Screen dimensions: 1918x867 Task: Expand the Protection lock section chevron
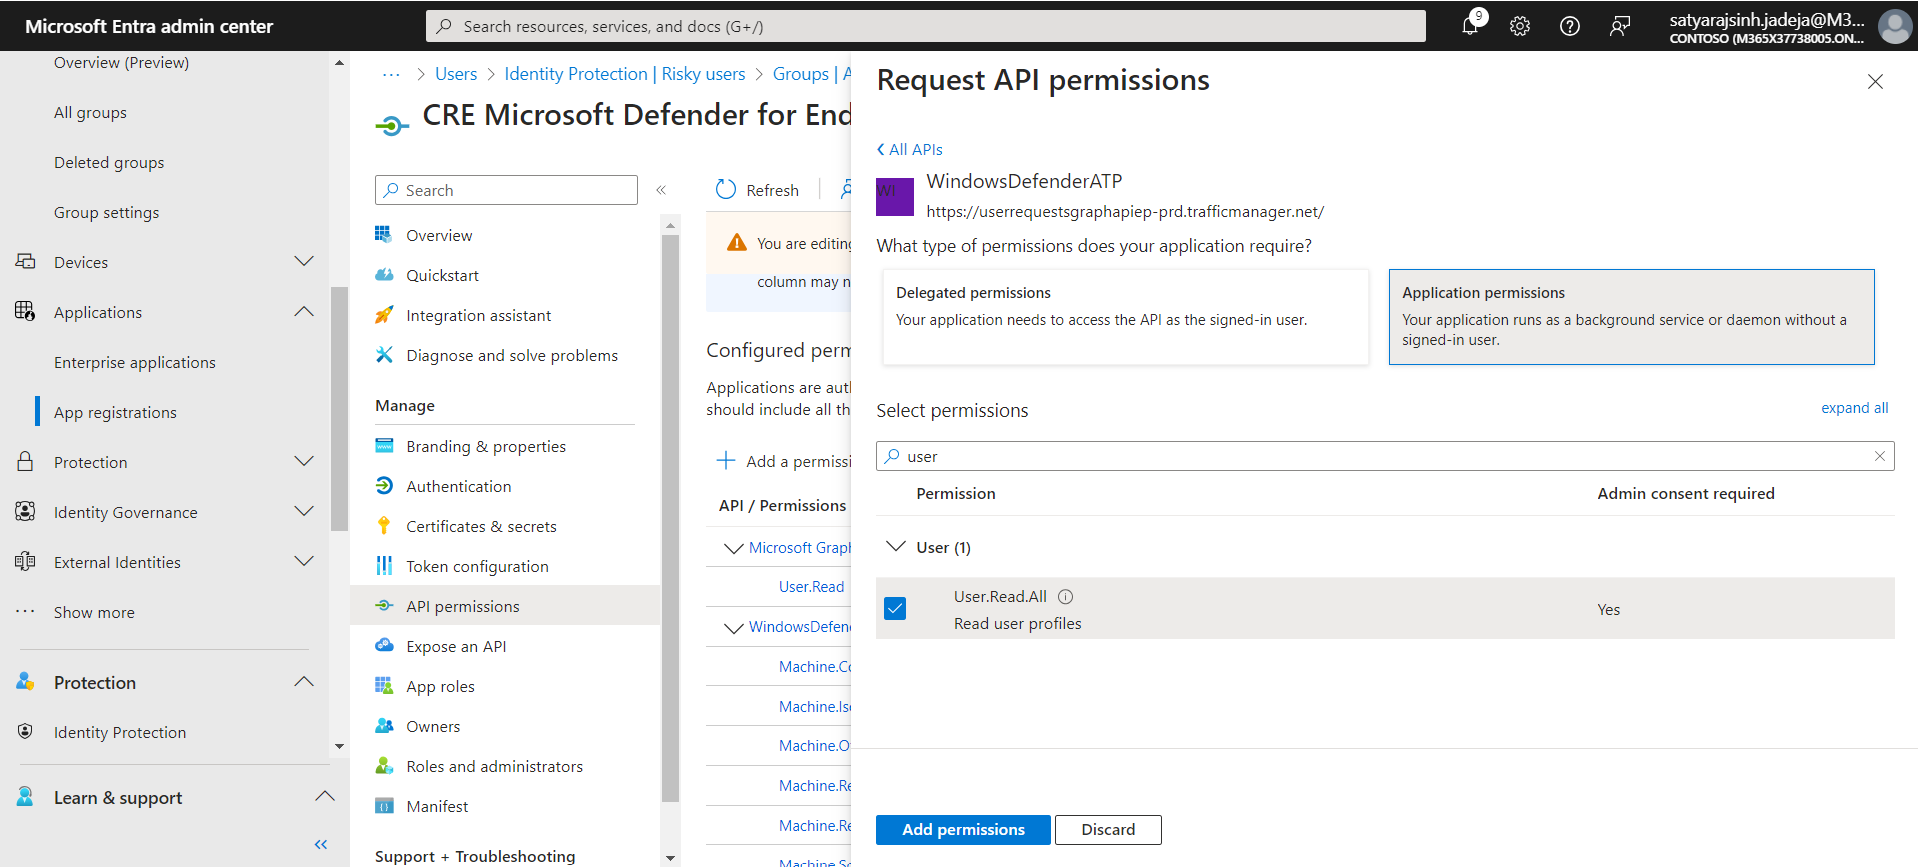coord(304,461)
